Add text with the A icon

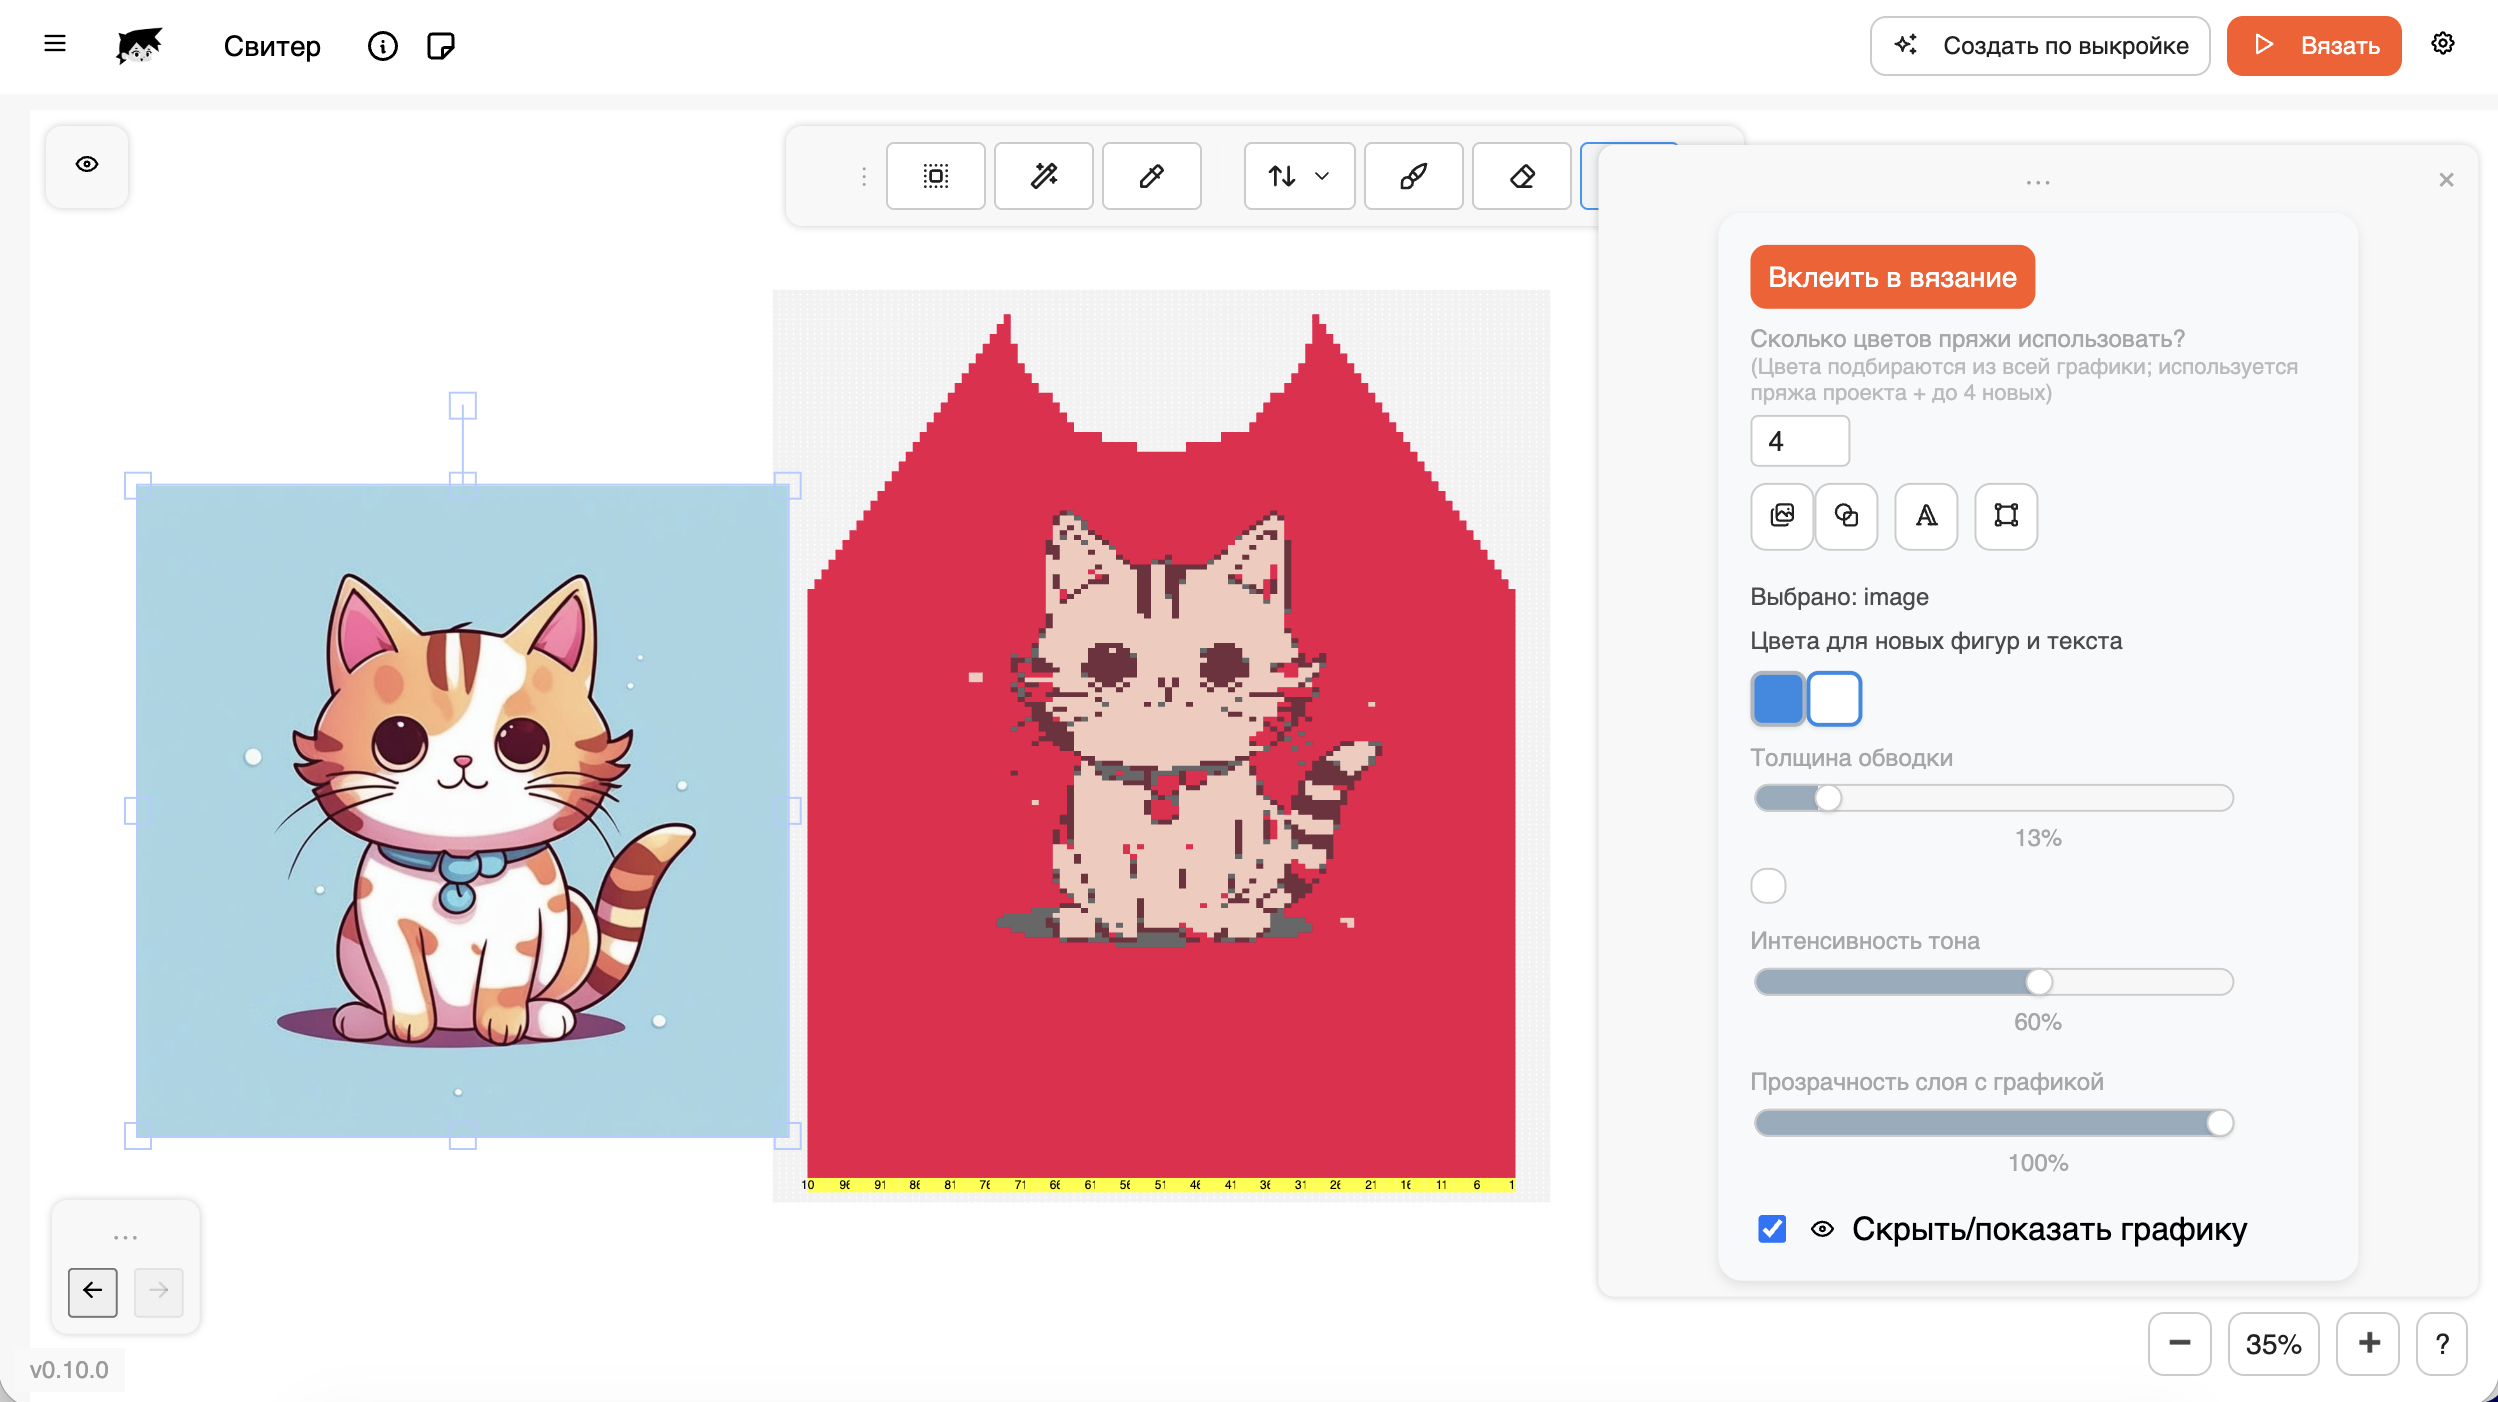(x=1926, y=516)
